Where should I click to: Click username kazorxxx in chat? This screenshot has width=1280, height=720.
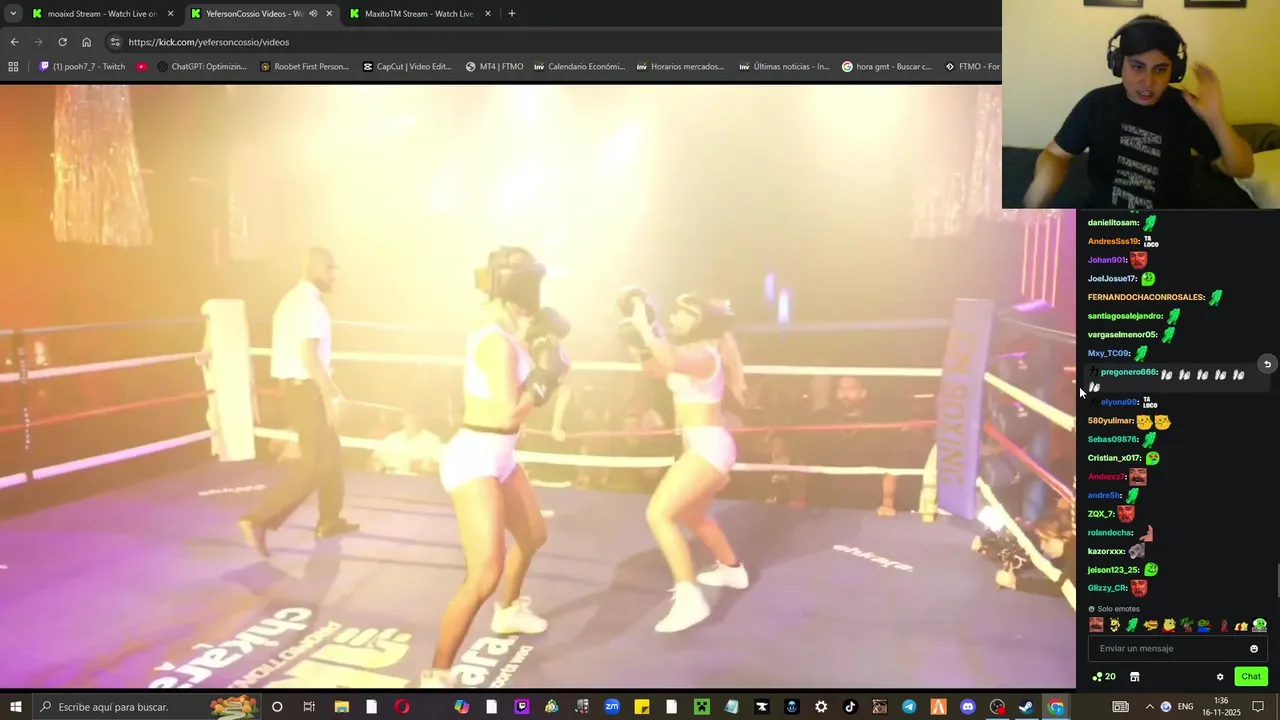pos(1106,551)
